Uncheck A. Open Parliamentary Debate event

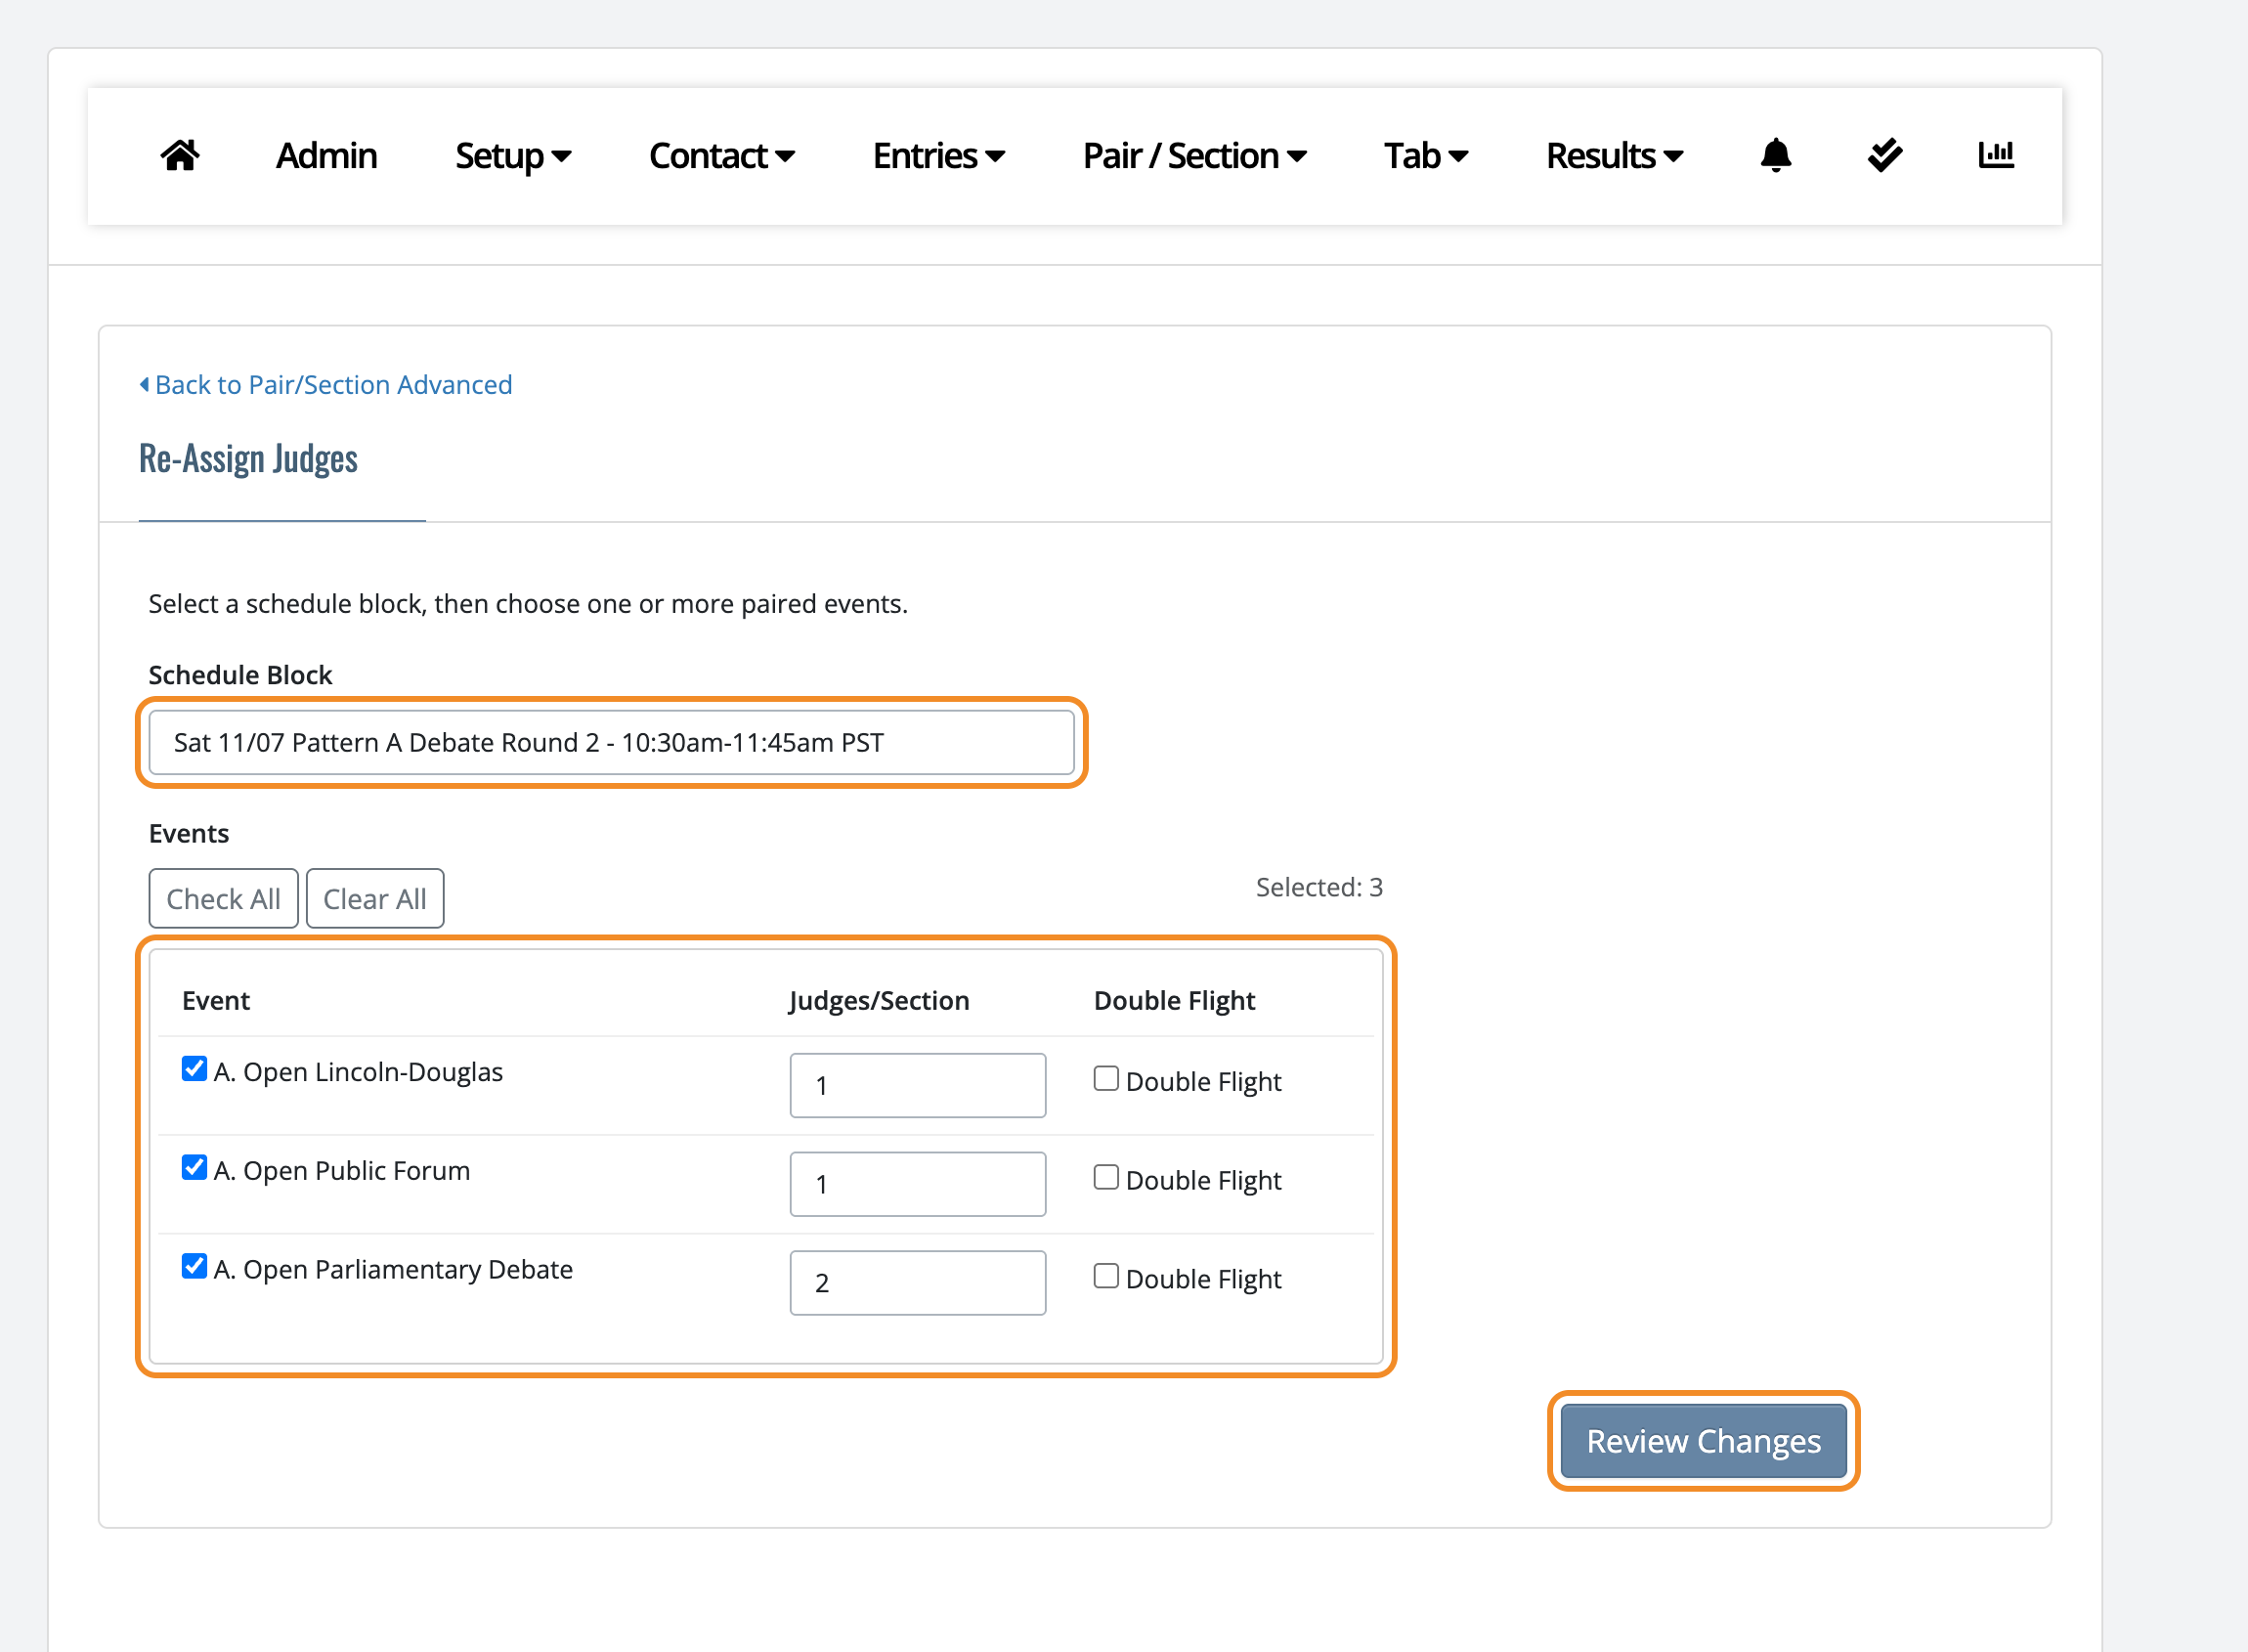pos(194,1266)
